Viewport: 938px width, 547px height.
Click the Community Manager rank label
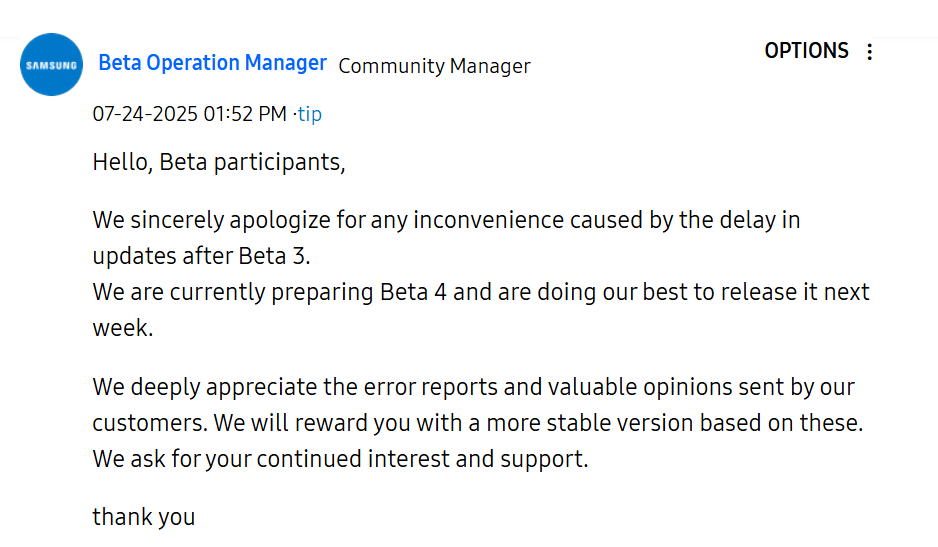click(x=434, y=66)
